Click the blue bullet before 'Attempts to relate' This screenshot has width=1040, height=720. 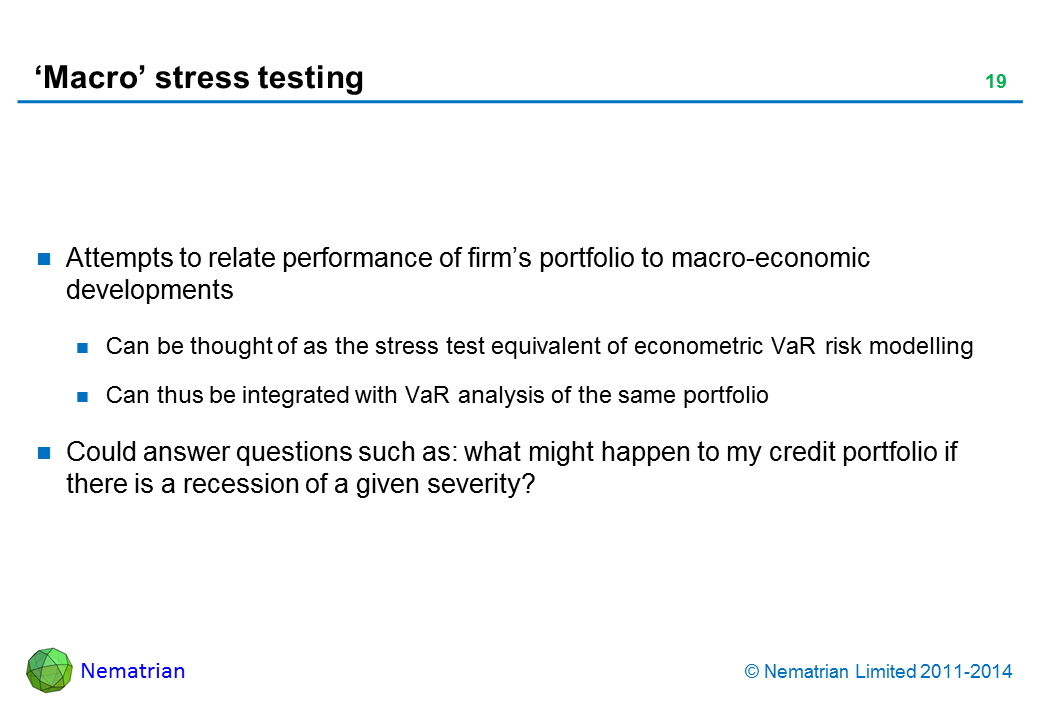coord(45,259)
